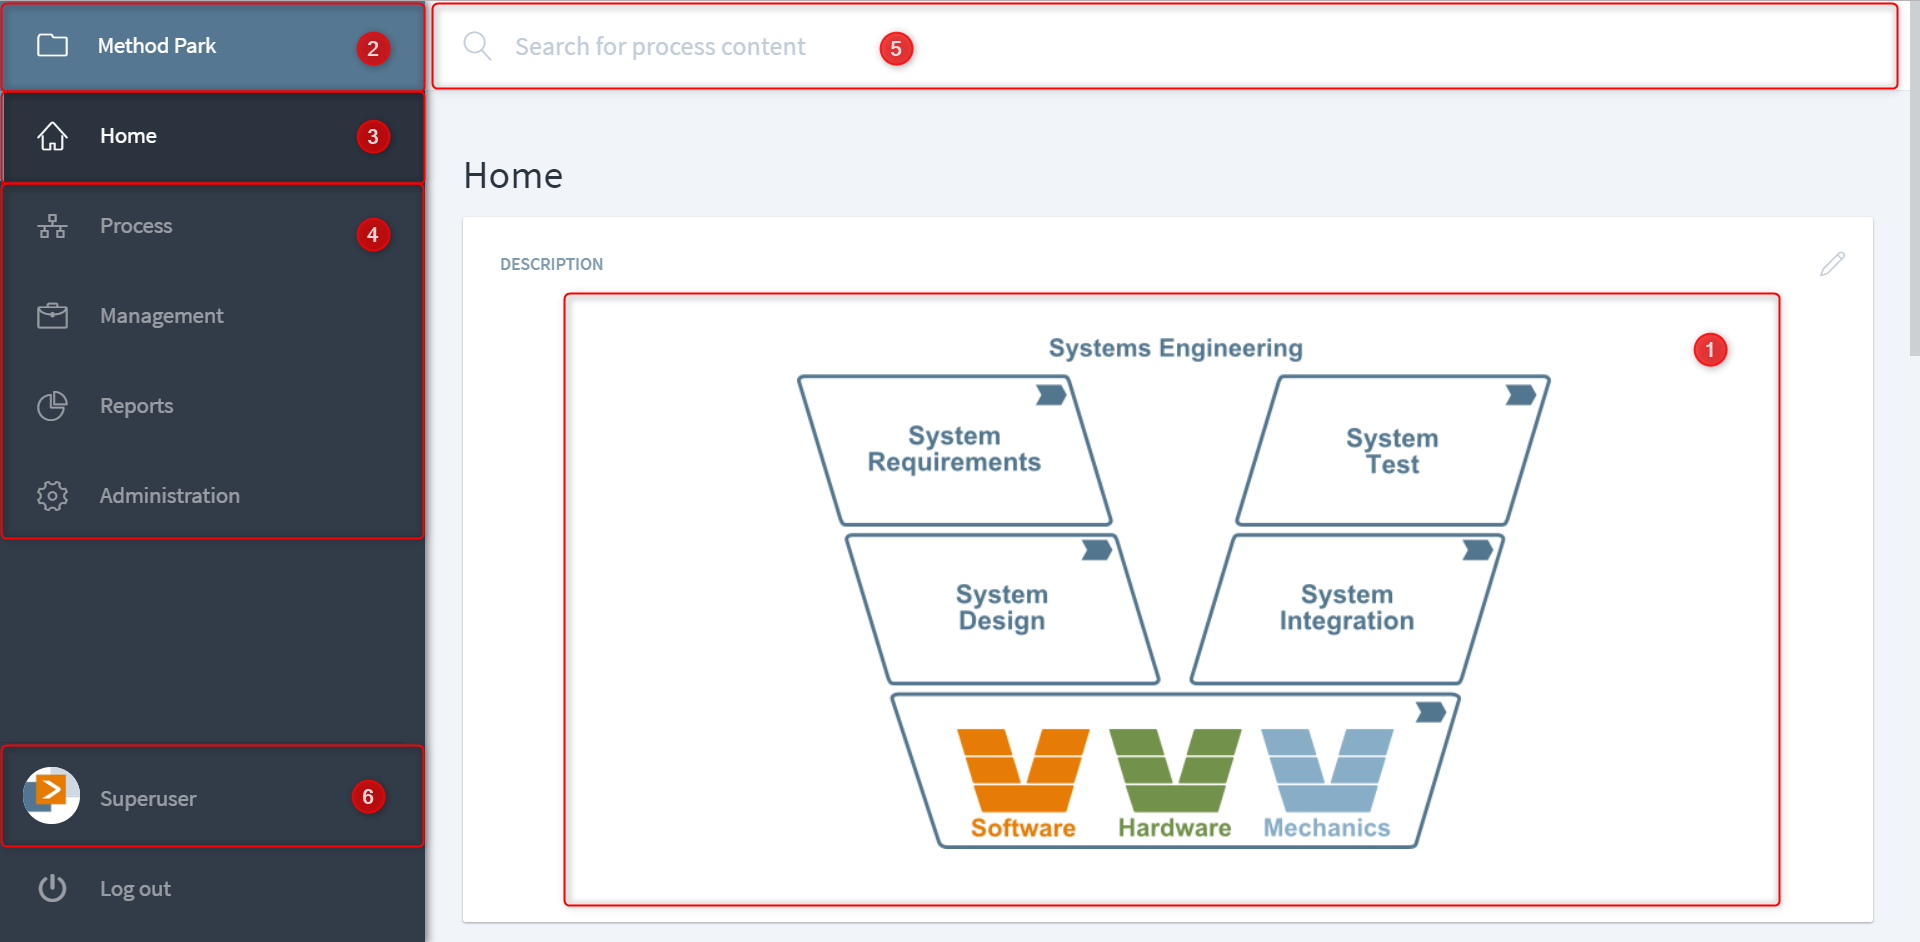This screenshot has width=1920, height=942.
Task: Open the Process menu item
Action: pos(136,226)
